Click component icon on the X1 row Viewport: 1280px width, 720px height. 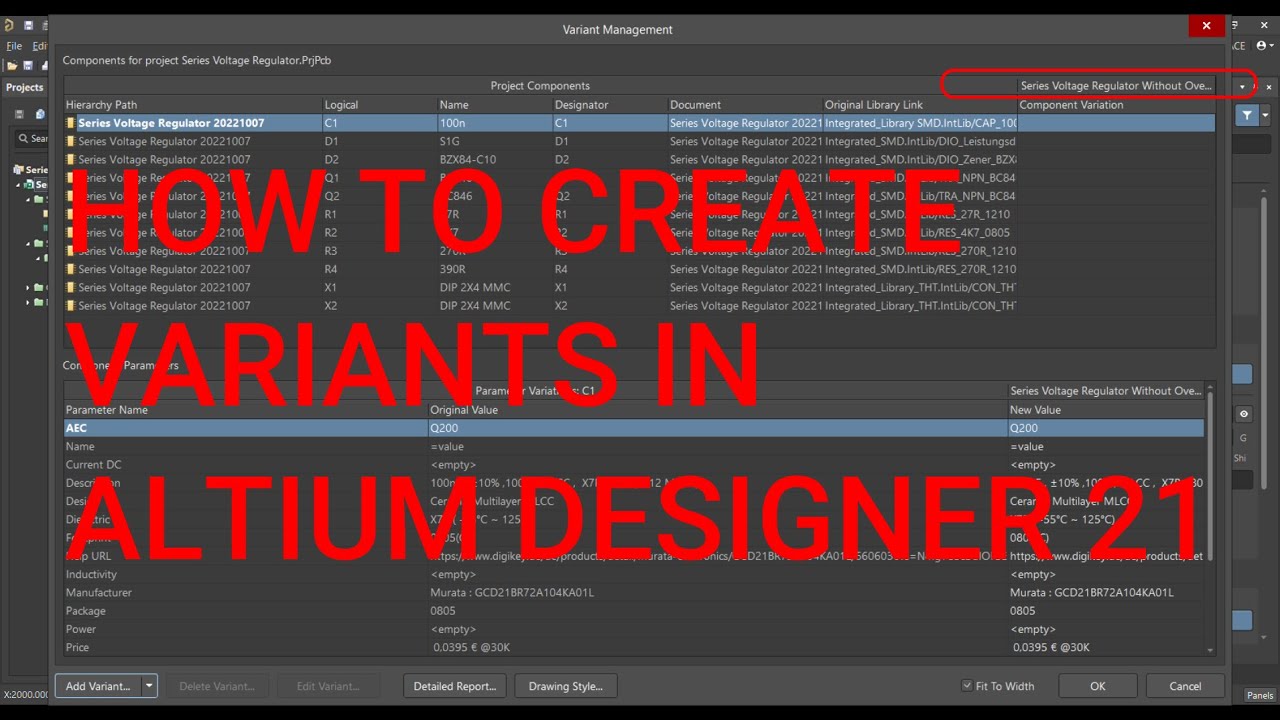[x=71, y=287]
